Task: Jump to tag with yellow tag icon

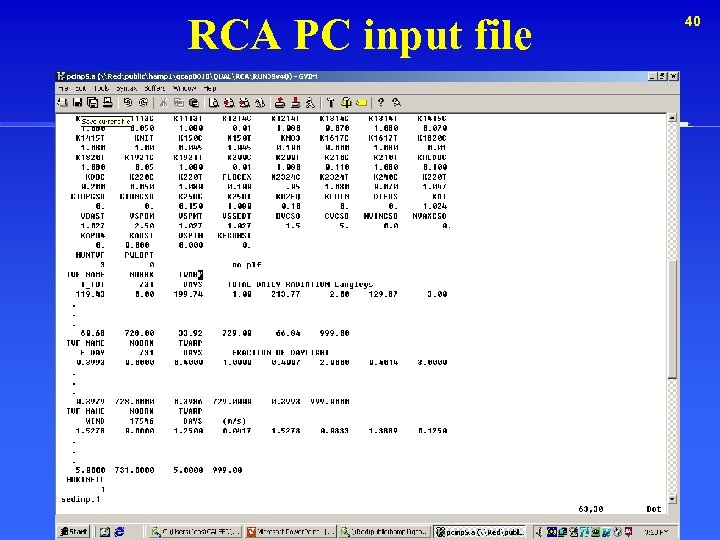Action: tap(361, 103)
